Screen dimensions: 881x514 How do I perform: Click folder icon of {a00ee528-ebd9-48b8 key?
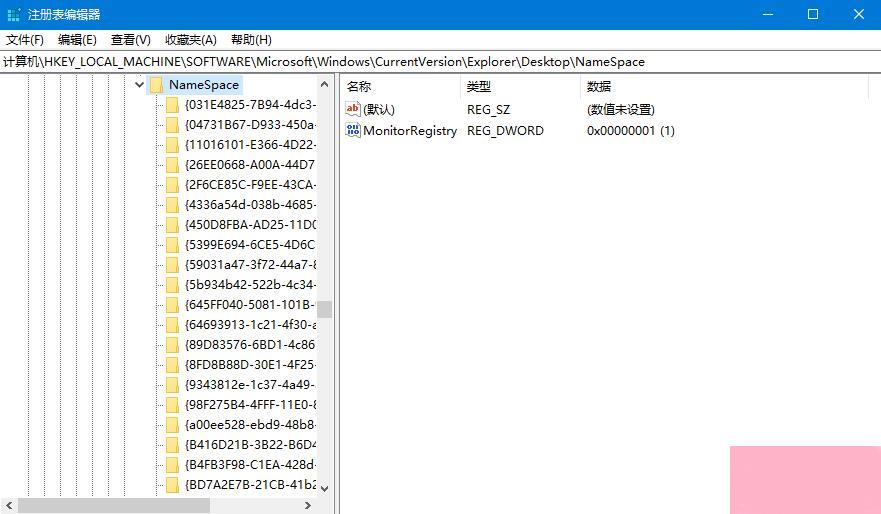coord(172,425)
